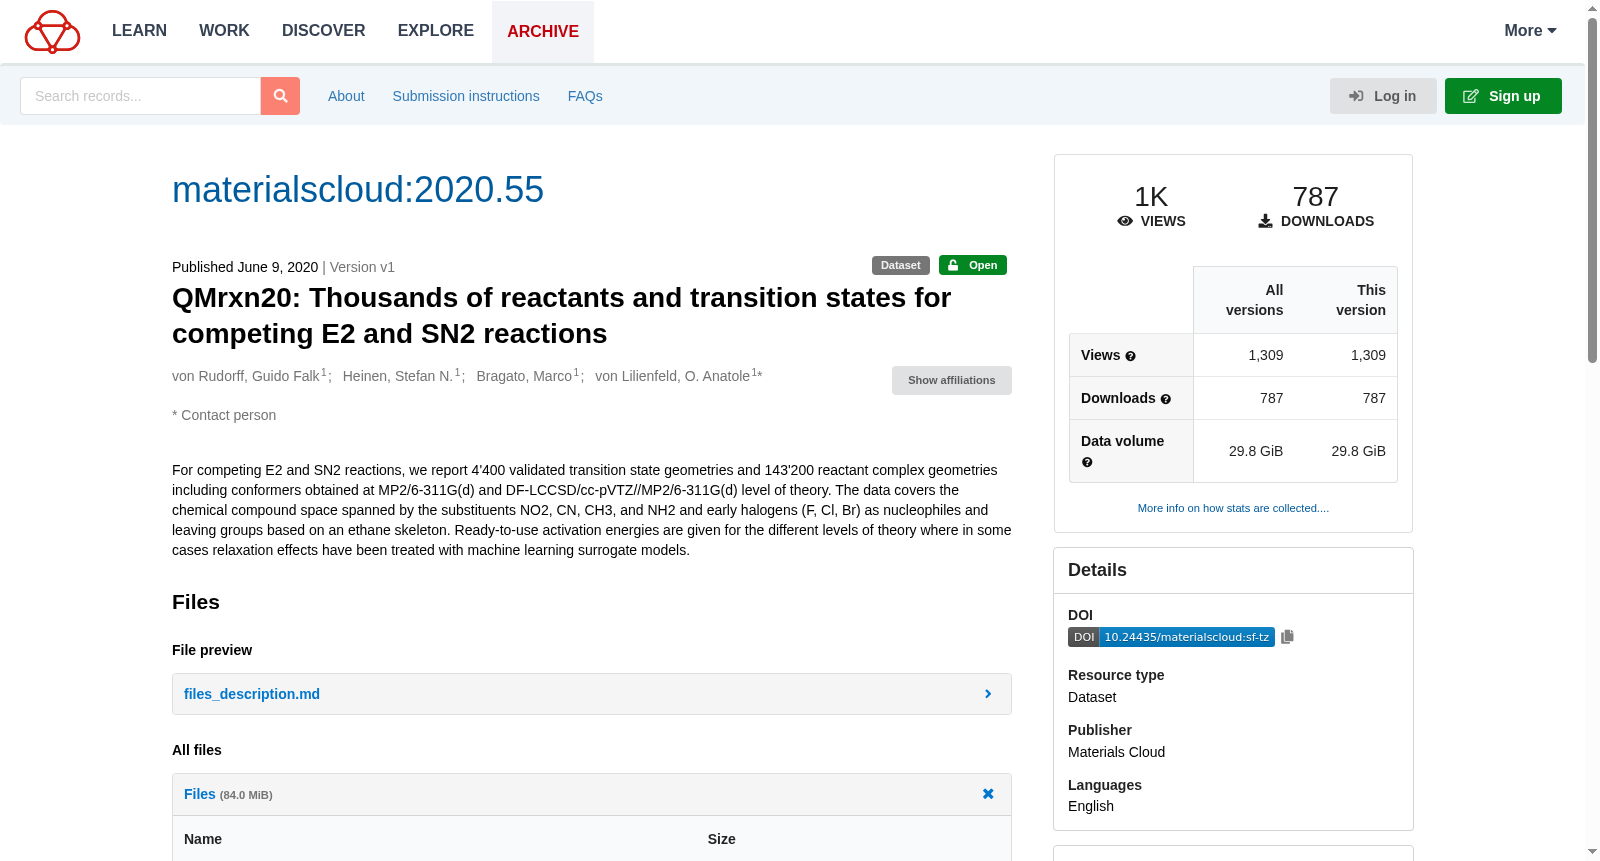Click the 787 DOWNLOADS statistic

point(1315,206)
